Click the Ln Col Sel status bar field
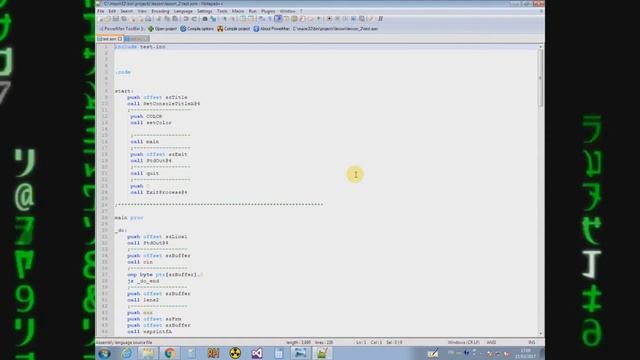 pos(379,342)
